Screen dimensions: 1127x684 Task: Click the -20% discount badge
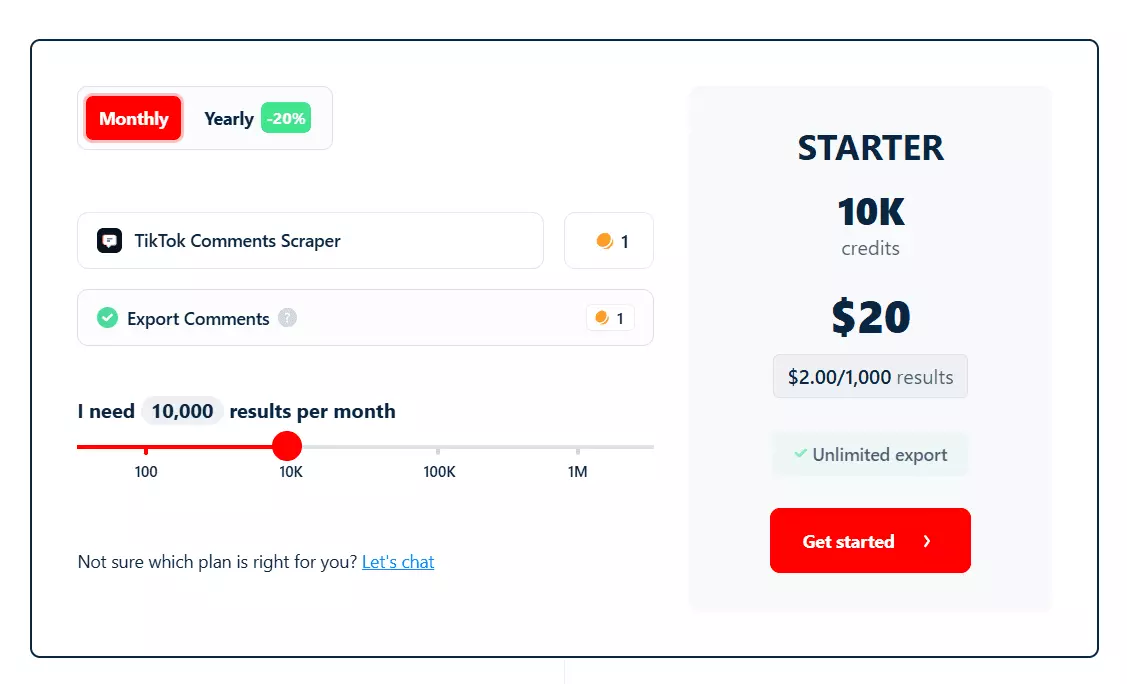point(286,118)
